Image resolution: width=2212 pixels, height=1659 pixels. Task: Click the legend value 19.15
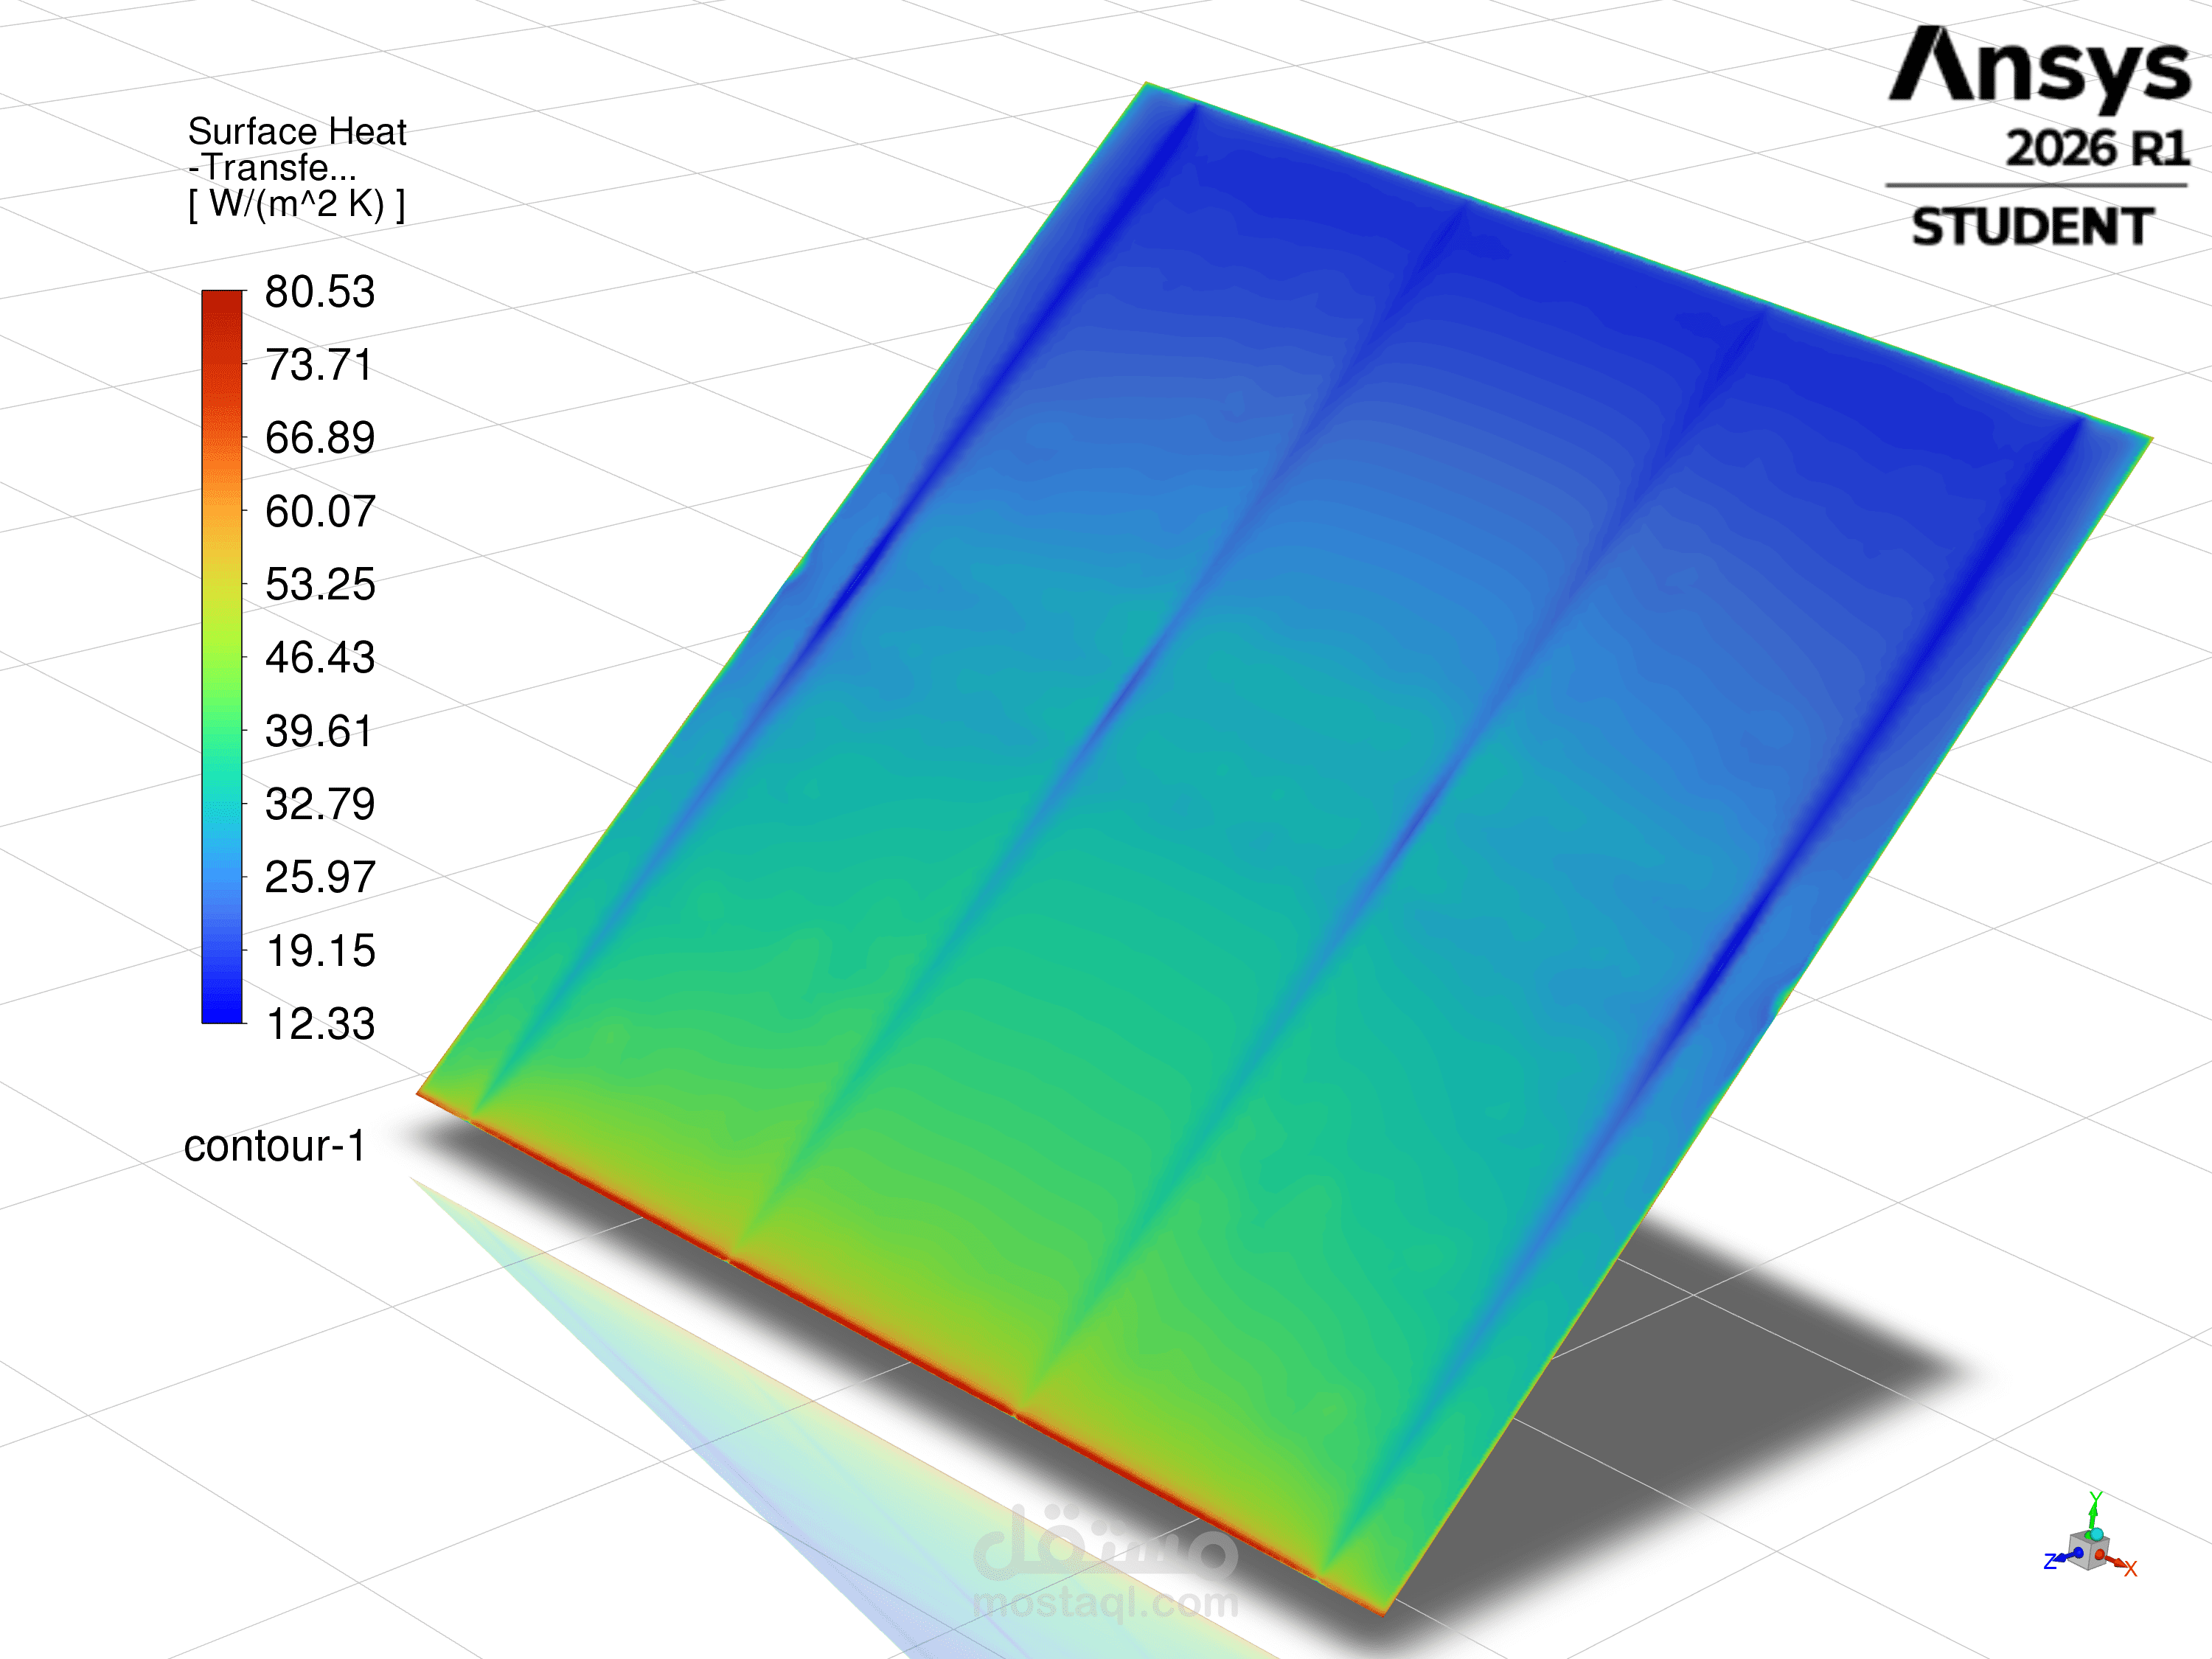point(320,951)
